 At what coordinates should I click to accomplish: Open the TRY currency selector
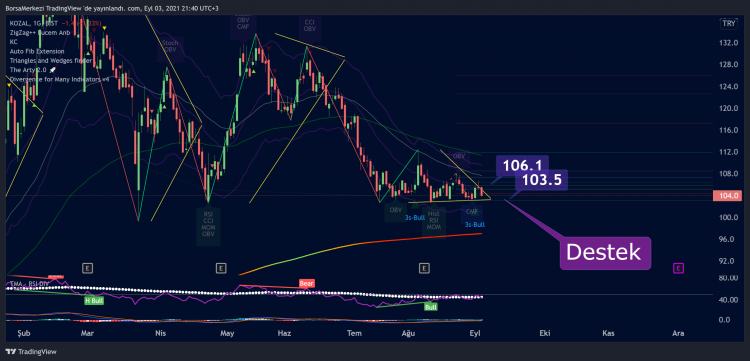[x=728, y=23]
